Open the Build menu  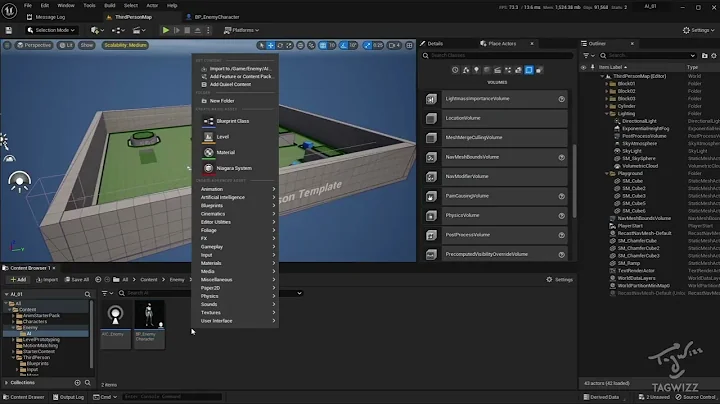[110, 6]
